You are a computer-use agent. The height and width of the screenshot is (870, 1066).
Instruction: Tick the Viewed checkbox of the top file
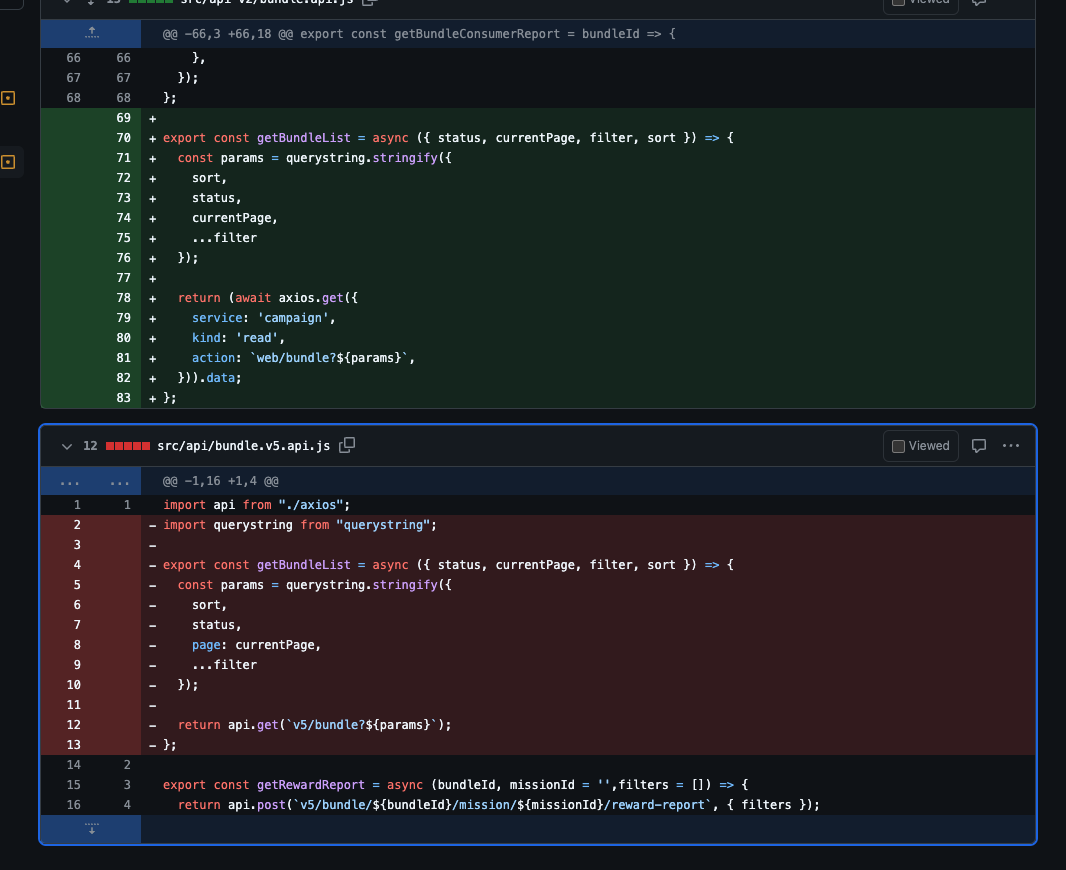click(x=898, y=2)
